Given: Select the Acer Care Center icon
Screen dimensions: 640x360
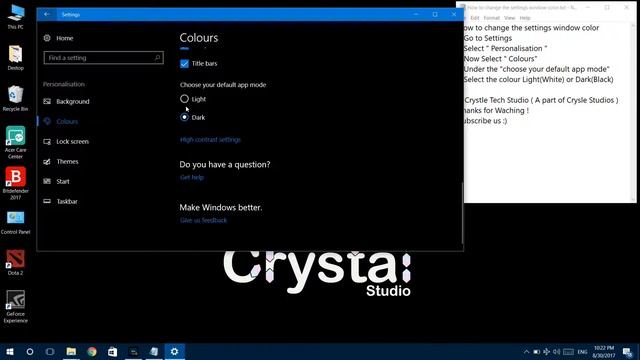Looking at the screenshot, I should pyautogui.click(x=16, y=142).
